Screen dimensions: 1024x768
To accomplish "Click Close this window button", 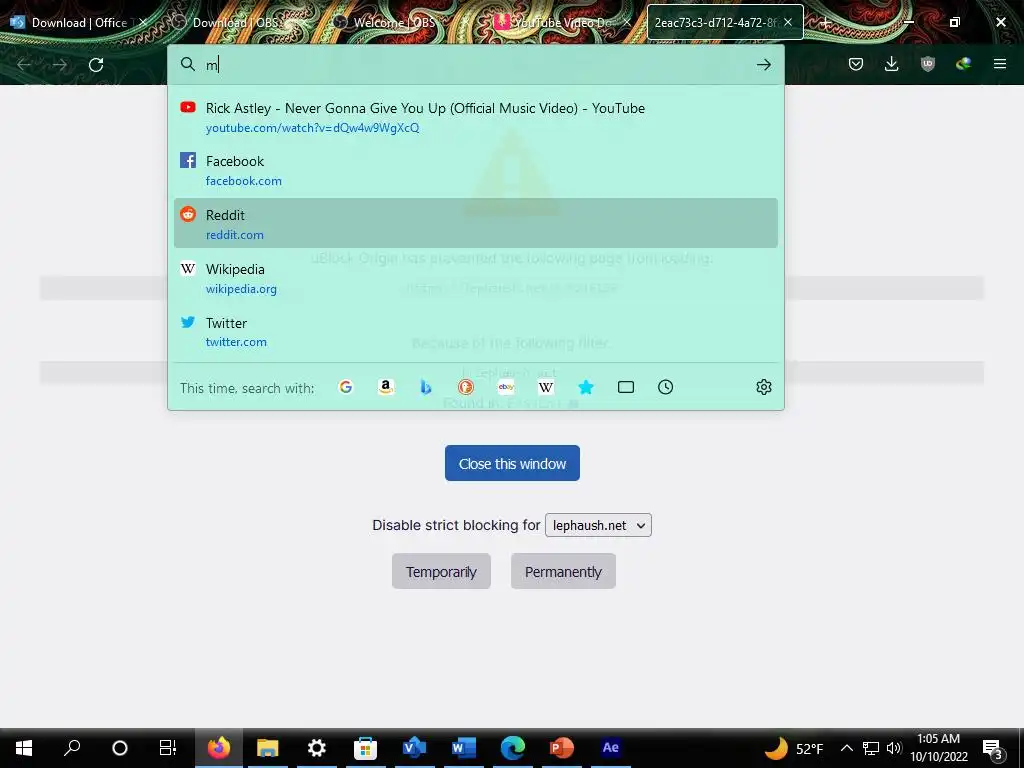I will 512,464.
